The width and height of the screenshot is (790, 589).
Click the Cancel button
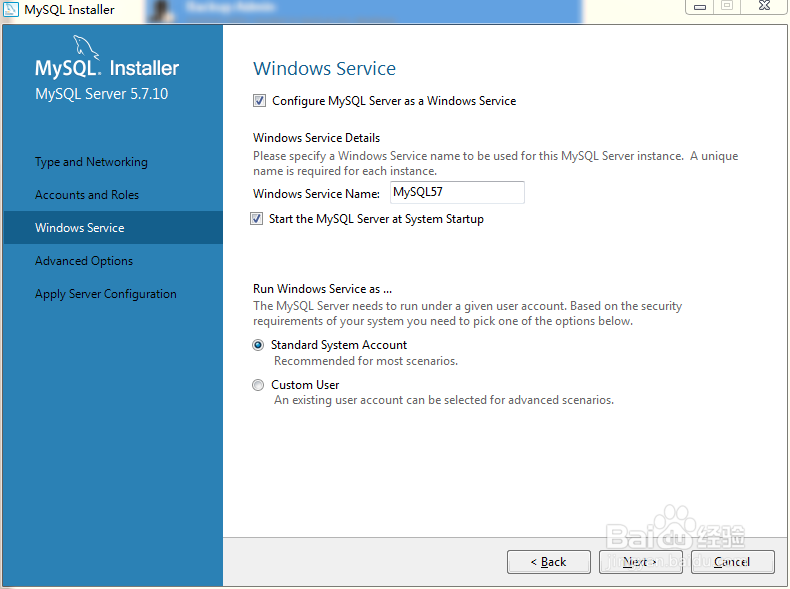click(x=733, y=562)
